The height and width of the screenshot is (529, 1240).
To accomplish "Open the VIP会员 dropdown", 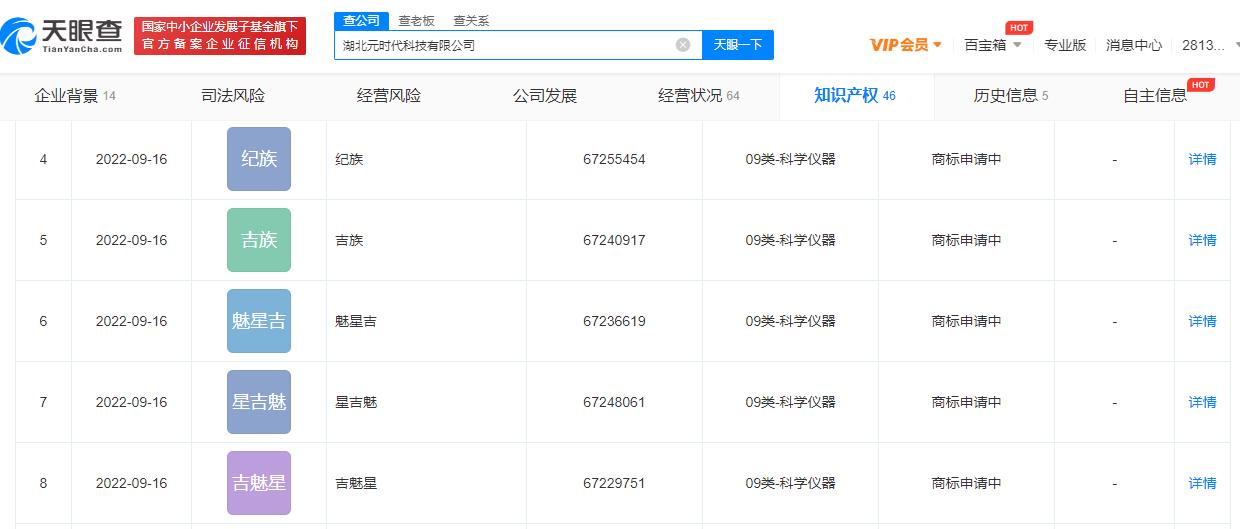I will [x=906, y=45].
